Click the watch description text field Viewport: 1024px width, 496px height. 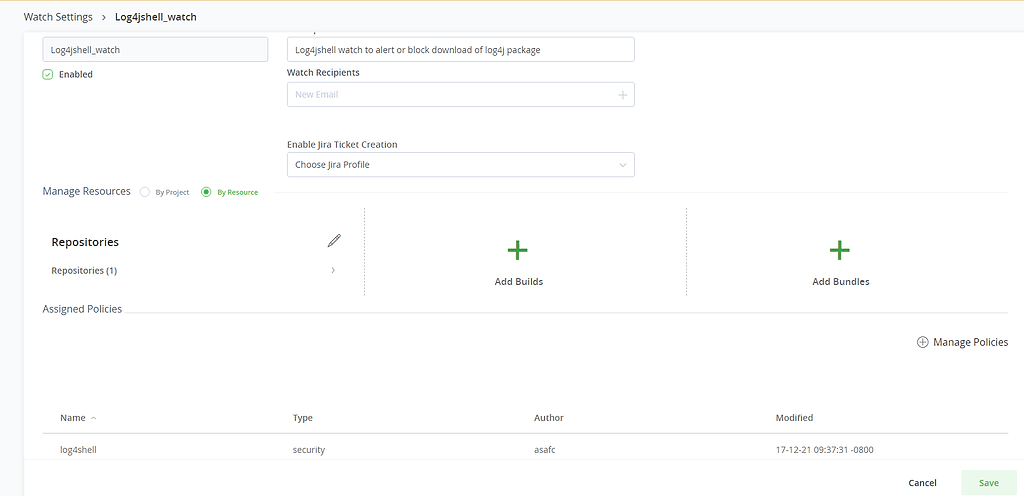pos(460,49)
